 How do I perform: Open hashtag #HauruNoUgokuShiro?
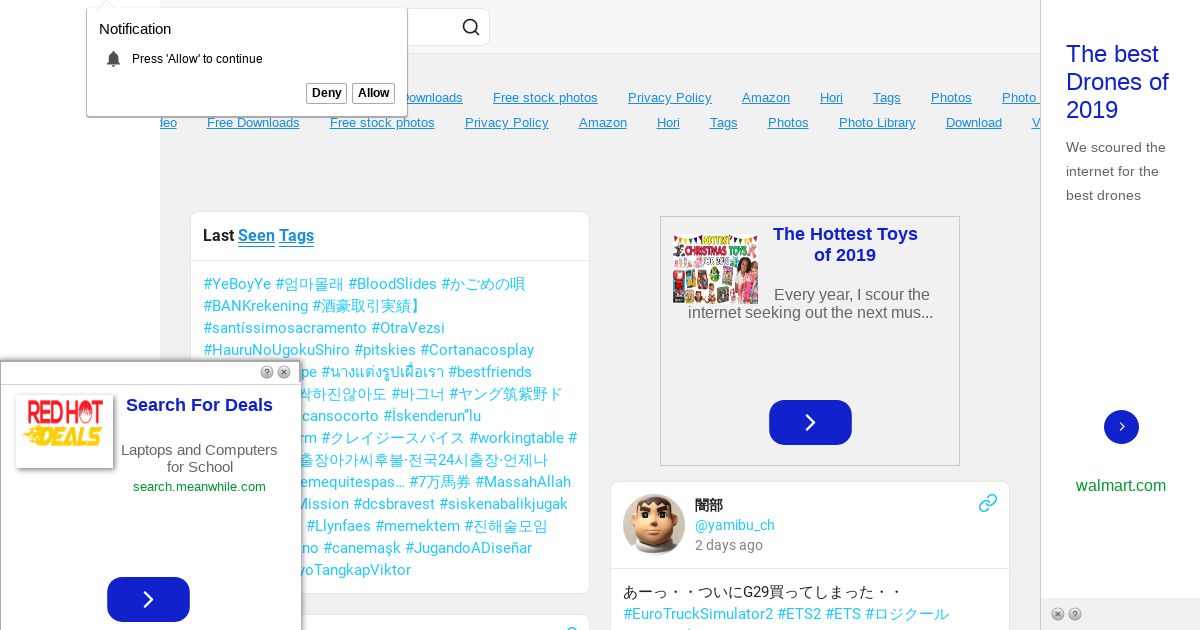coord(276,350)
